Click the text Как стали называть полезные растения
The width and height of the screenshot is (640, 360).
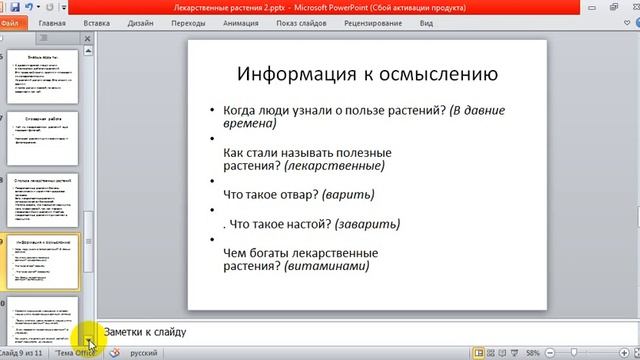[x=307, y=159]
